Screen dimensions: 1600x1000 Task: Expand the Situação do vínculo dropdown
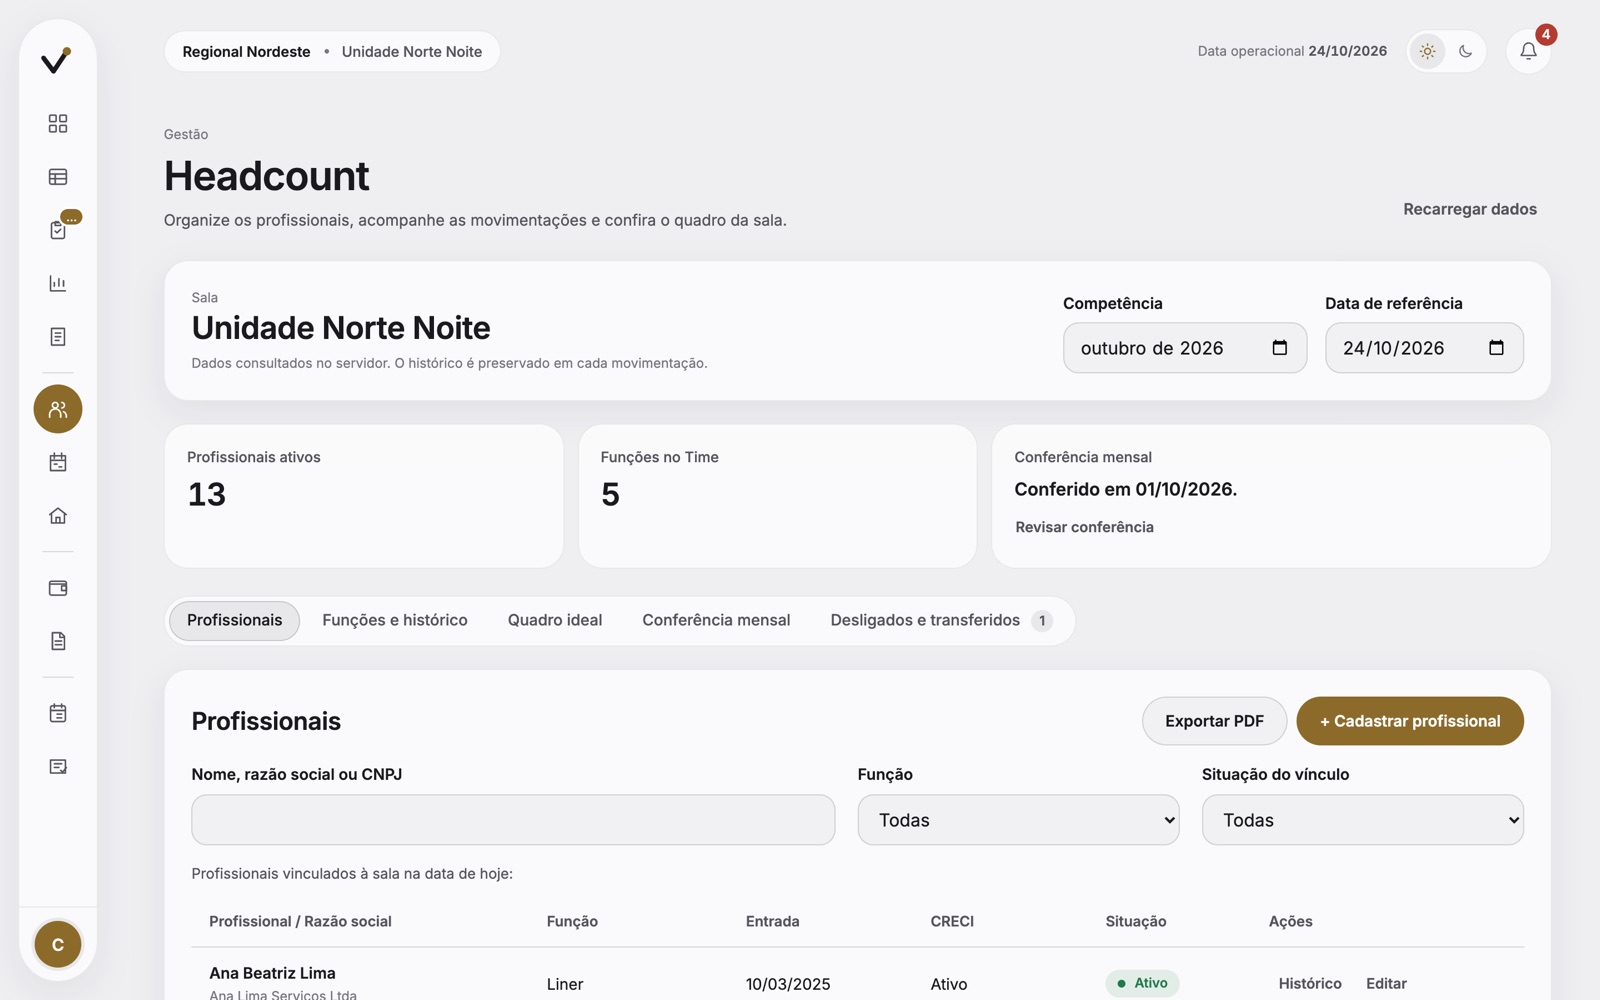(1362, 820)
